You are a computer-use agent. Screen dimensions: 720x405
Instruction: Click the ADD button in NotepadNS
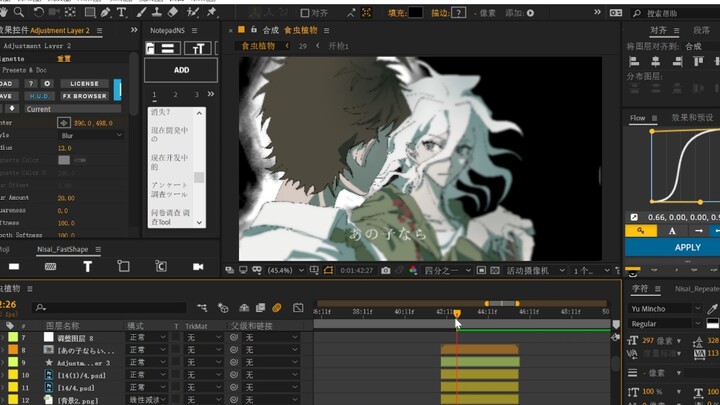pyautogui.click(x=181, y=70)
